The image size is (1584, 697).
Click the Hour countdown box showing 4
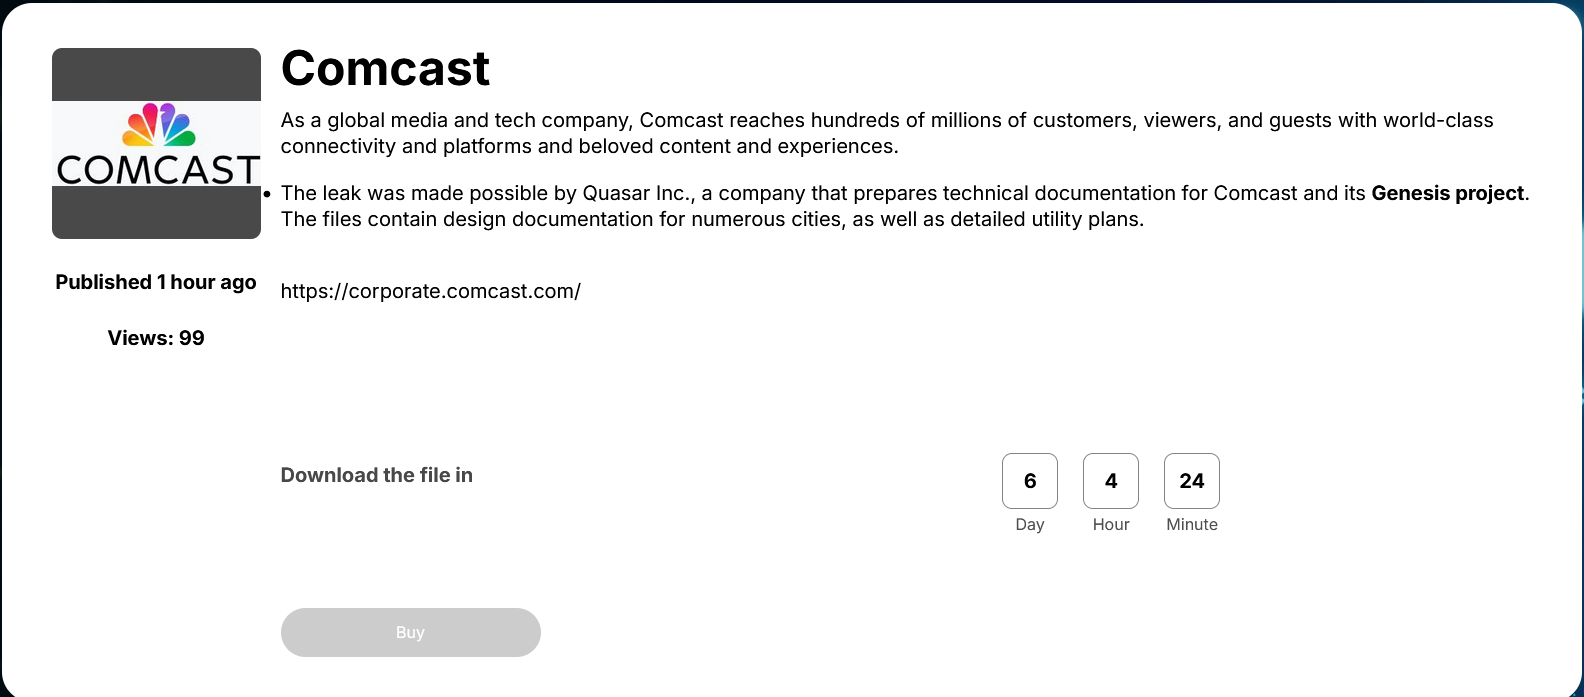click(x=1110, y=481)
